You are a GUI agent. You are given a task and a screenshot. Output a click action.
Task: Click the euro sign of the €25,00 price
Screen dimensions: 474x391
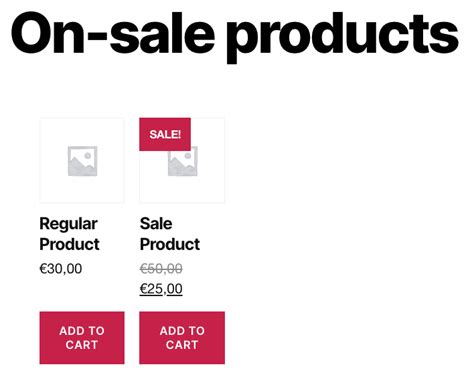[x=144, y=289]
